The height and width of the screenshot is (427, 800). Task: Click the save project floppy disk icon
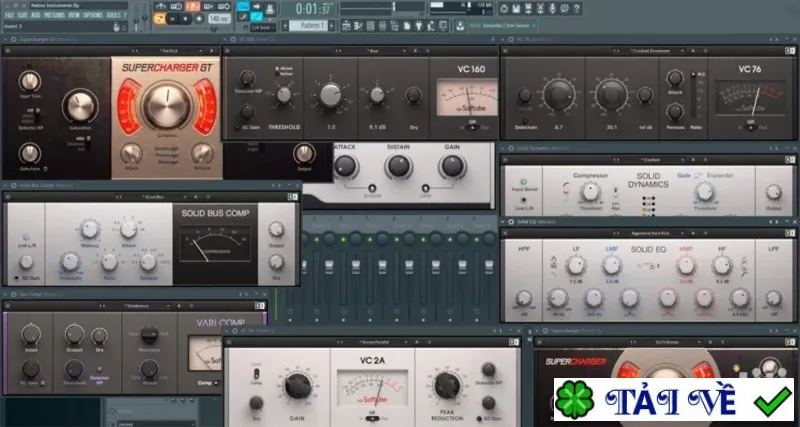[x=516, y=9]
